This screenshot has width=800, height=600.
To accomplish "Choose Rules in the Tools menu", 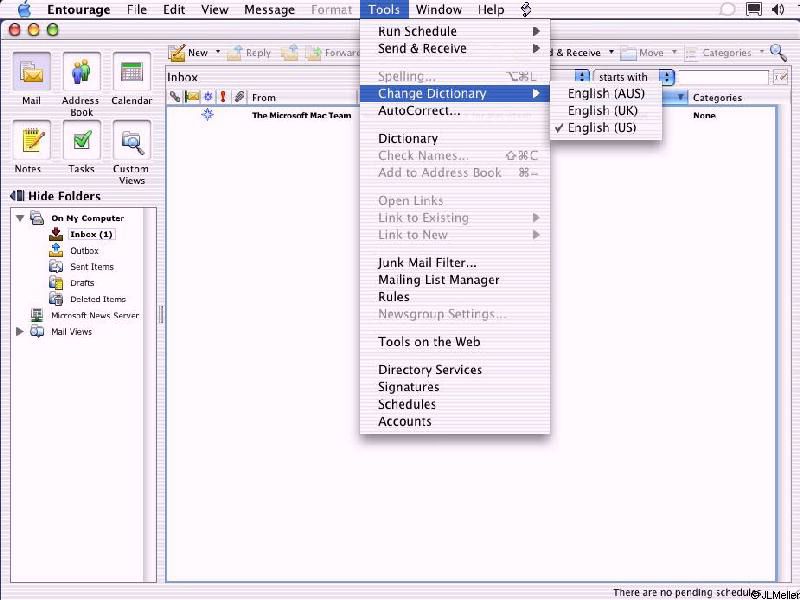I will (455, 297).
